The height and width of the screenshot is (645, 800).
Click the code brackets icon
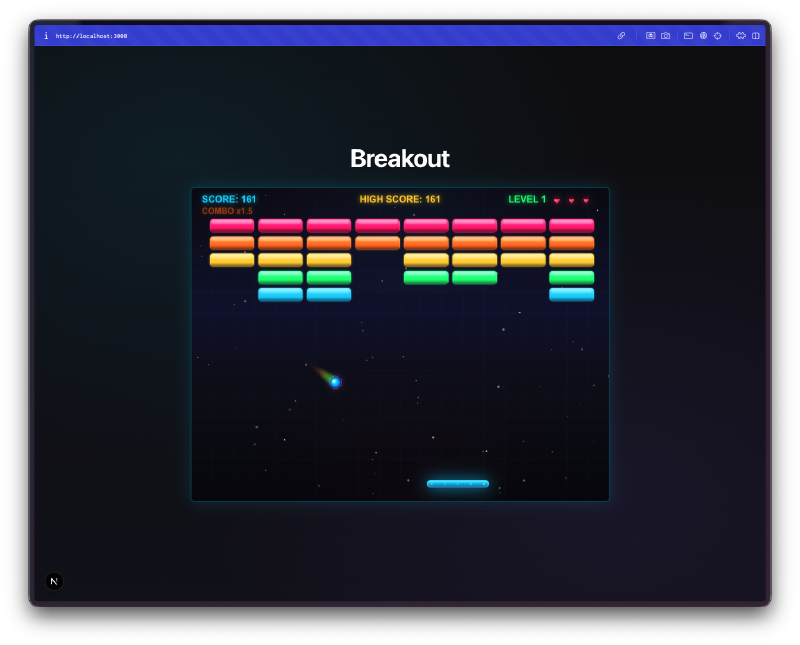click(x=741, y=36)
